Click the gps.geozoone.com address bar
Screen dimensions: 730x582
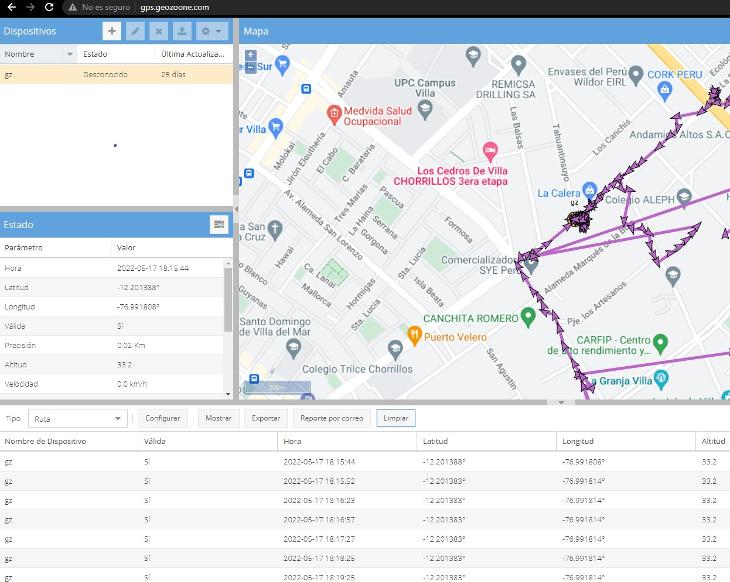(175, 7)
